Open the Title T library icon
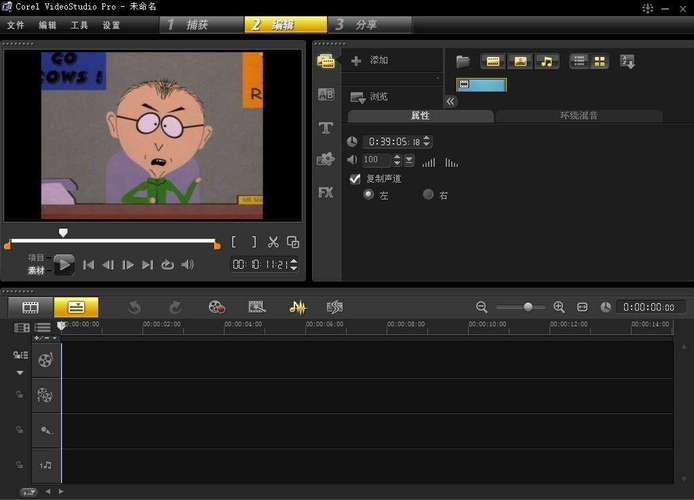 tap(326, 128)
